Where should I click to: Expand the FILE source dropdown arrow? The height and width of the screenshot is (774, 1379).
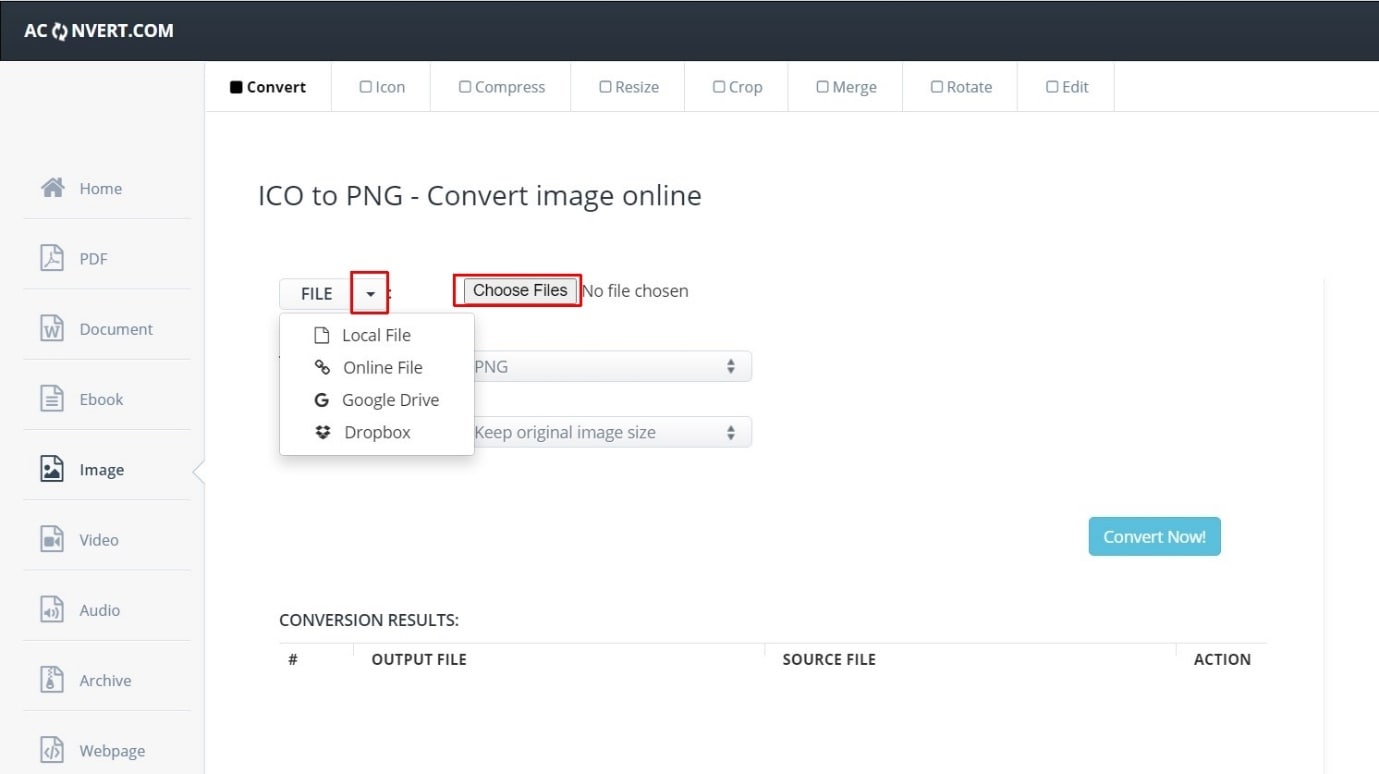pyautogui.click(x=370, y=294)
